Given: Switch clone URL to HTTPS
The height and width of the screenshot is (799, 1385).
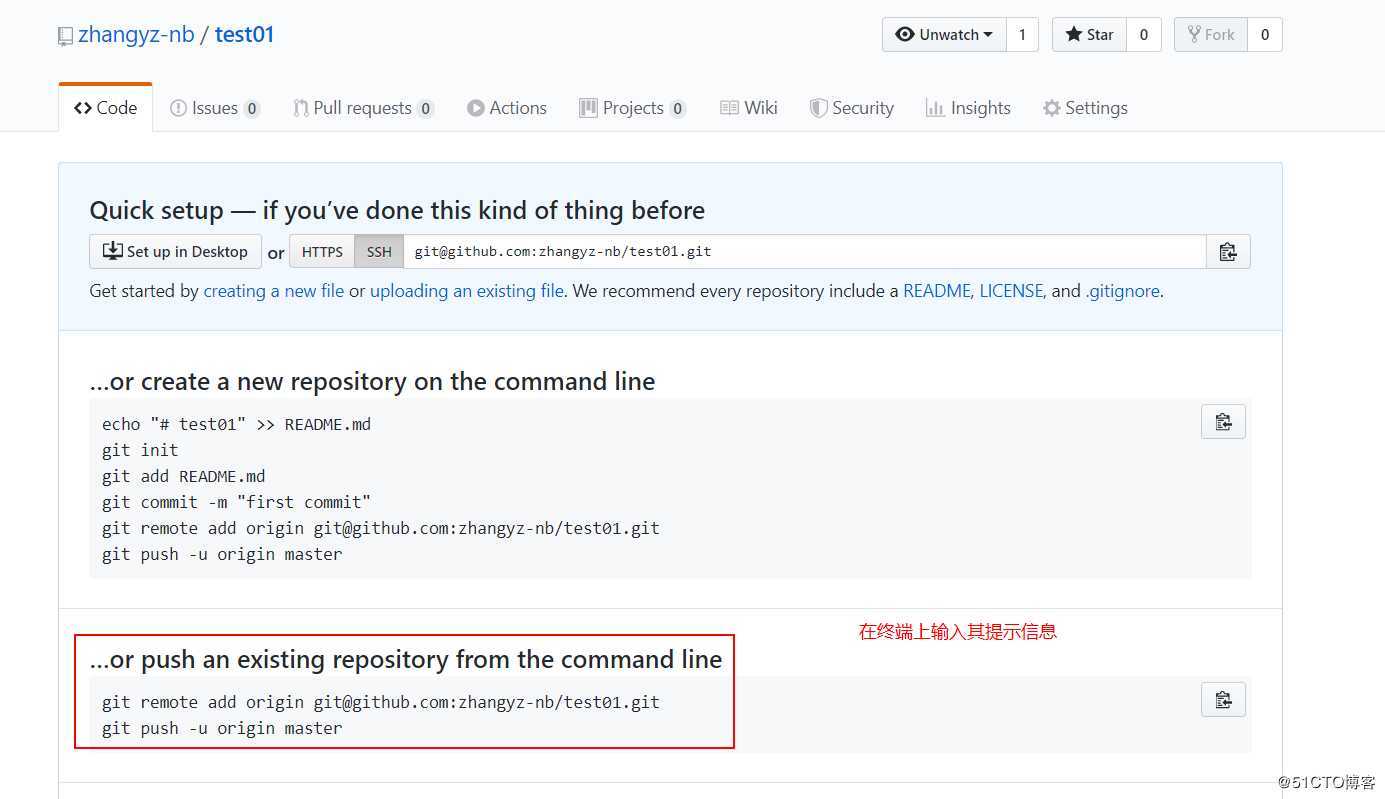Looking at the screenshot, I should click(322, 252).
